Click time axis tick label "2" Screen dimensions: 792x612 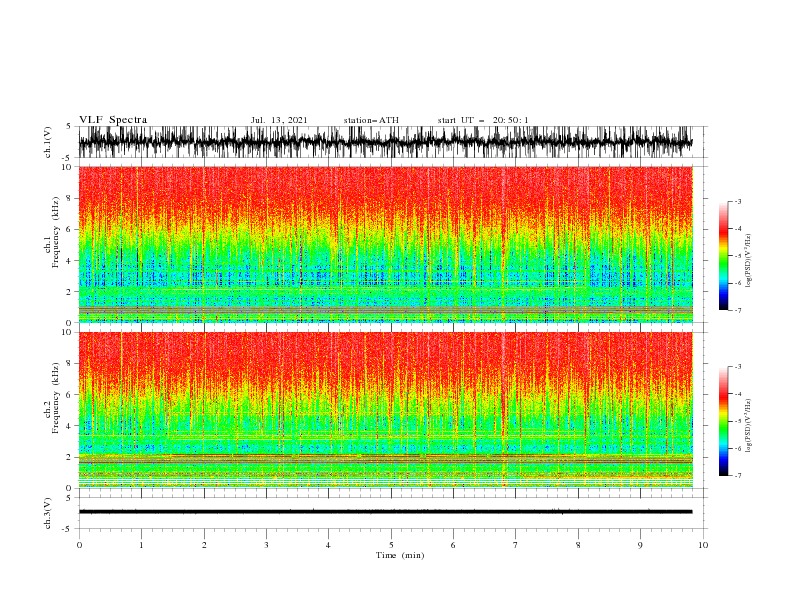coord(204,545)
